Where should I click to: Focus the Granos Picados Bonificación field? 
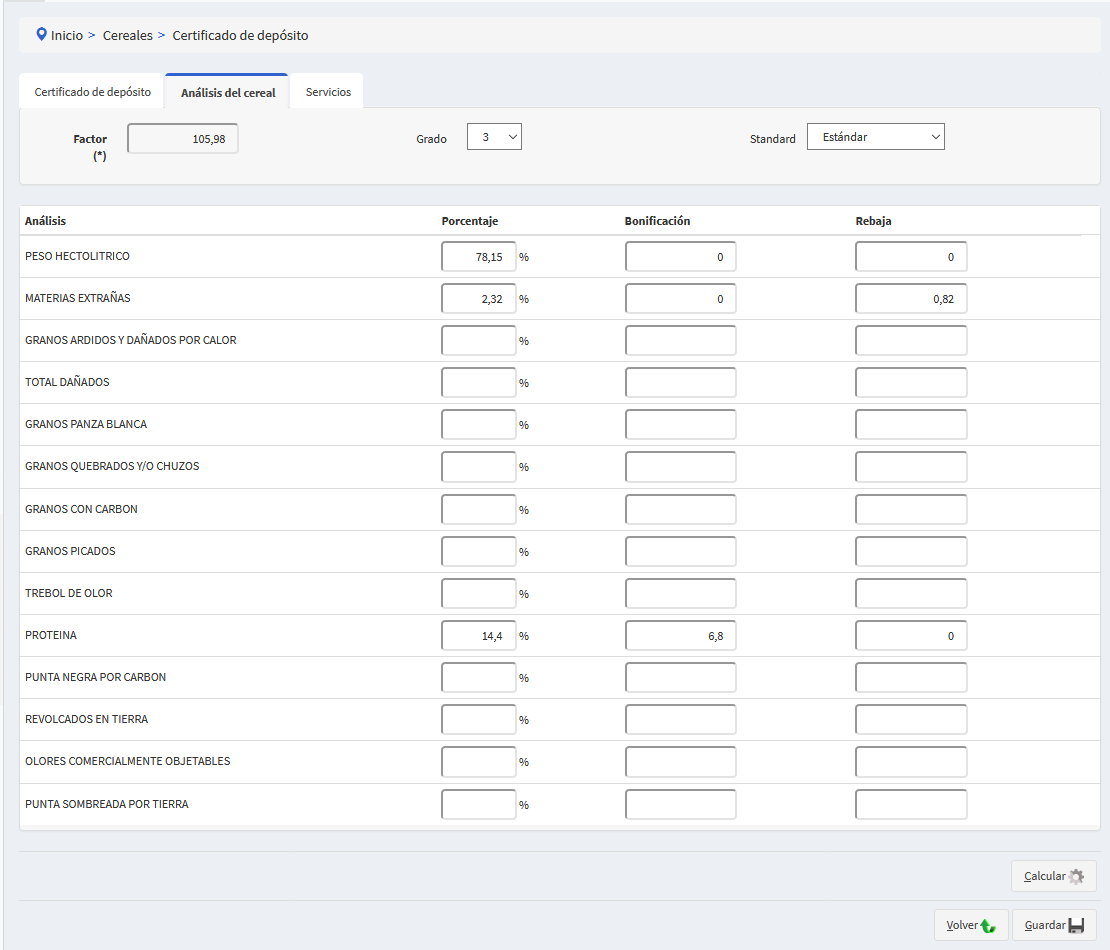[680, 552]
